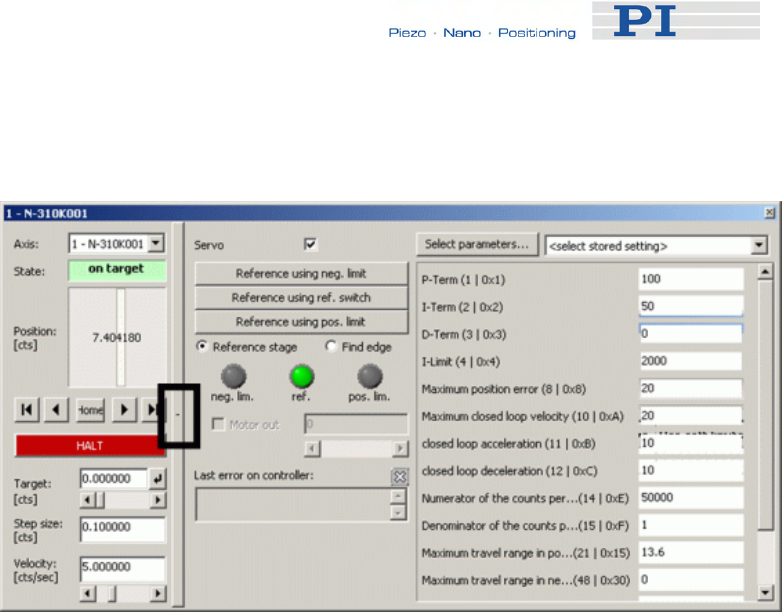Click the error box's scroll up arrow
782x612 pixels.
[x=398, y=496]
